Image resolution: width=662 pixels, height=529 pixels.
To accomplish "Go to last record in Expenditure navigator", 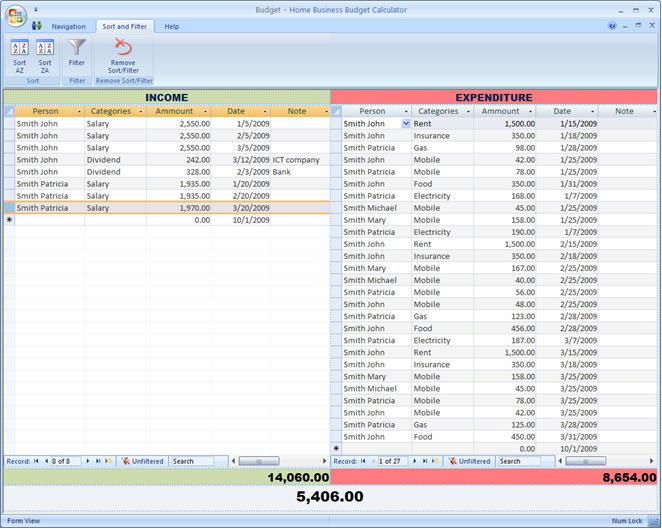I will coord(425,461).
